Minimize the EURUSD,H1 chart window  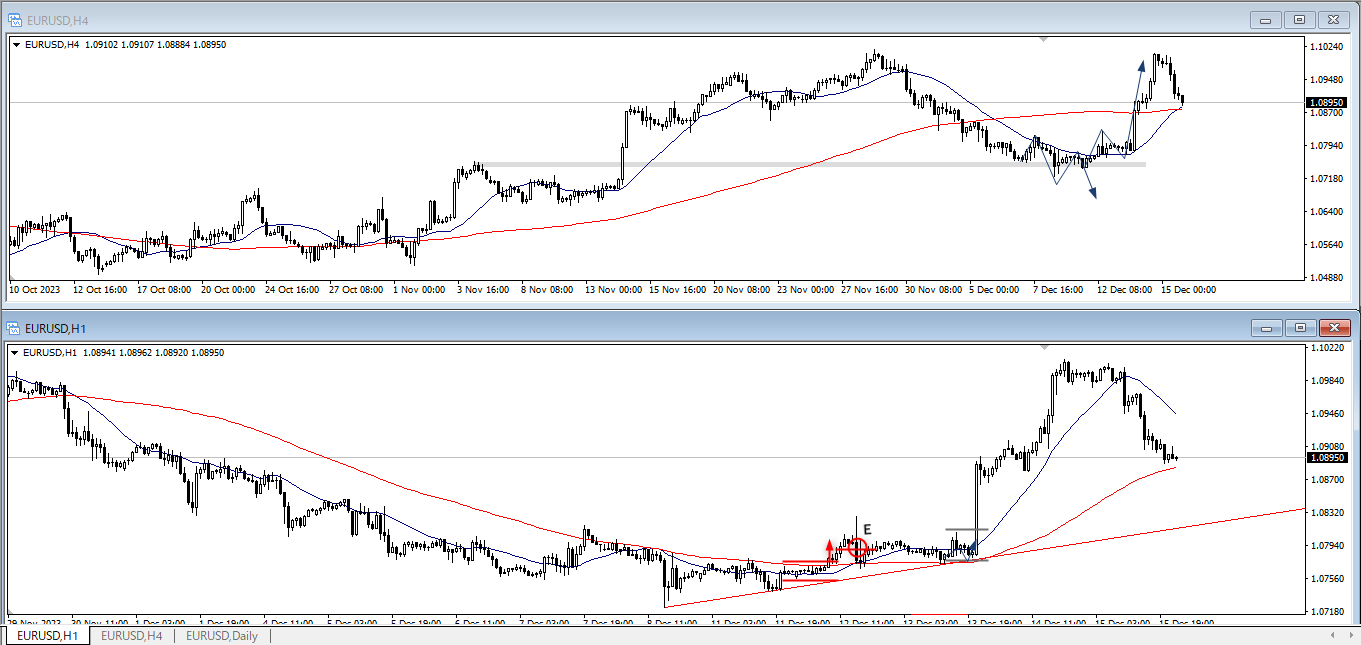[x=1266, y=328]
